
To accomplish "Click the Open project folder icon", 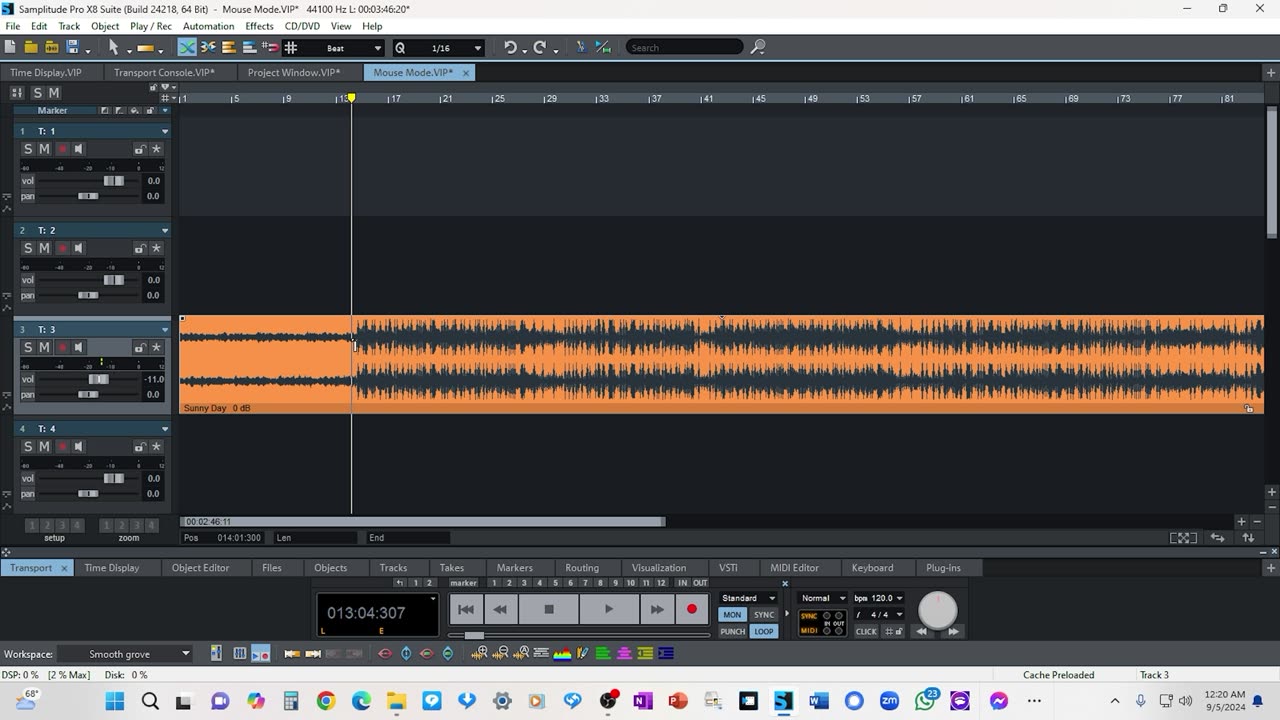I will pos(30,47).
